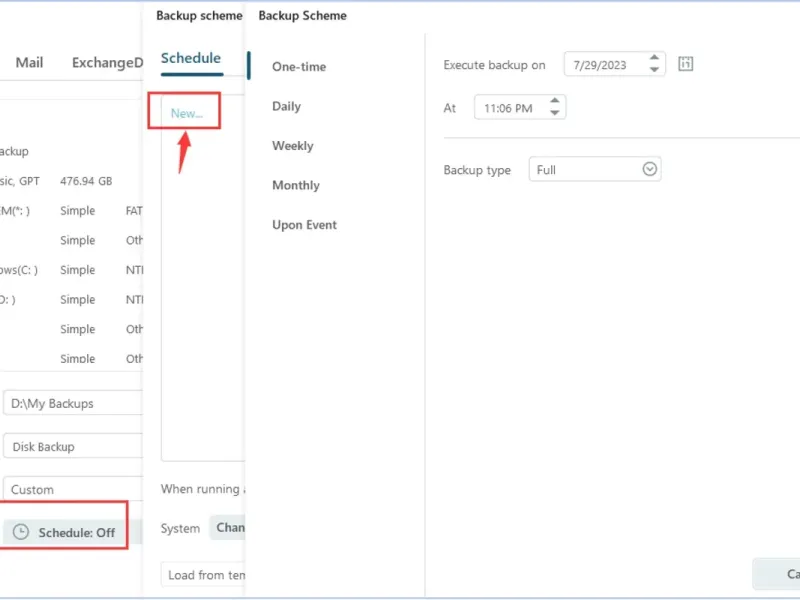Select the Upon Event schedule option
The width and height of the screenshot is (800, 600).
[304, 225]
